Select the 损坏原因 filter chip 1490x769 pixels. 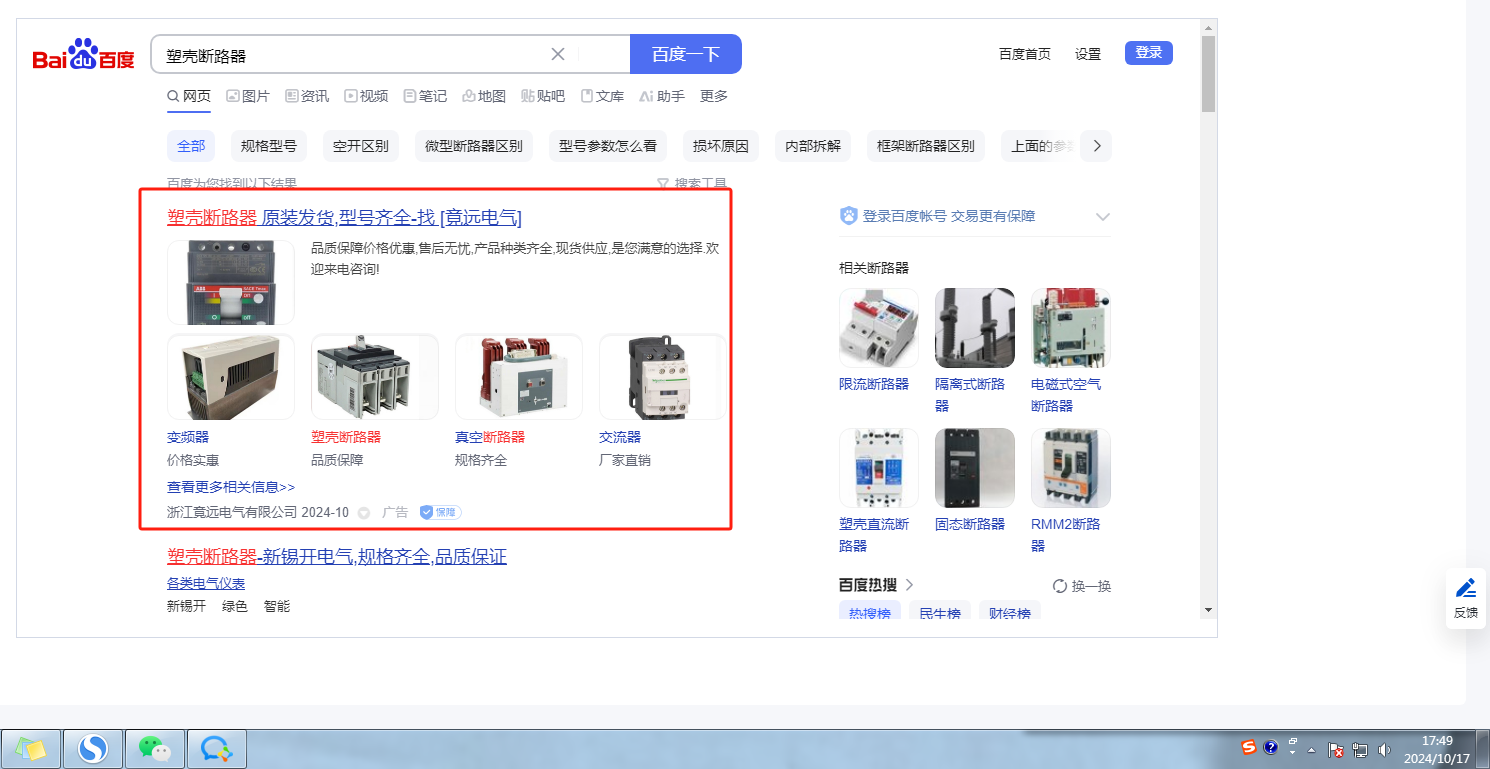721,146
